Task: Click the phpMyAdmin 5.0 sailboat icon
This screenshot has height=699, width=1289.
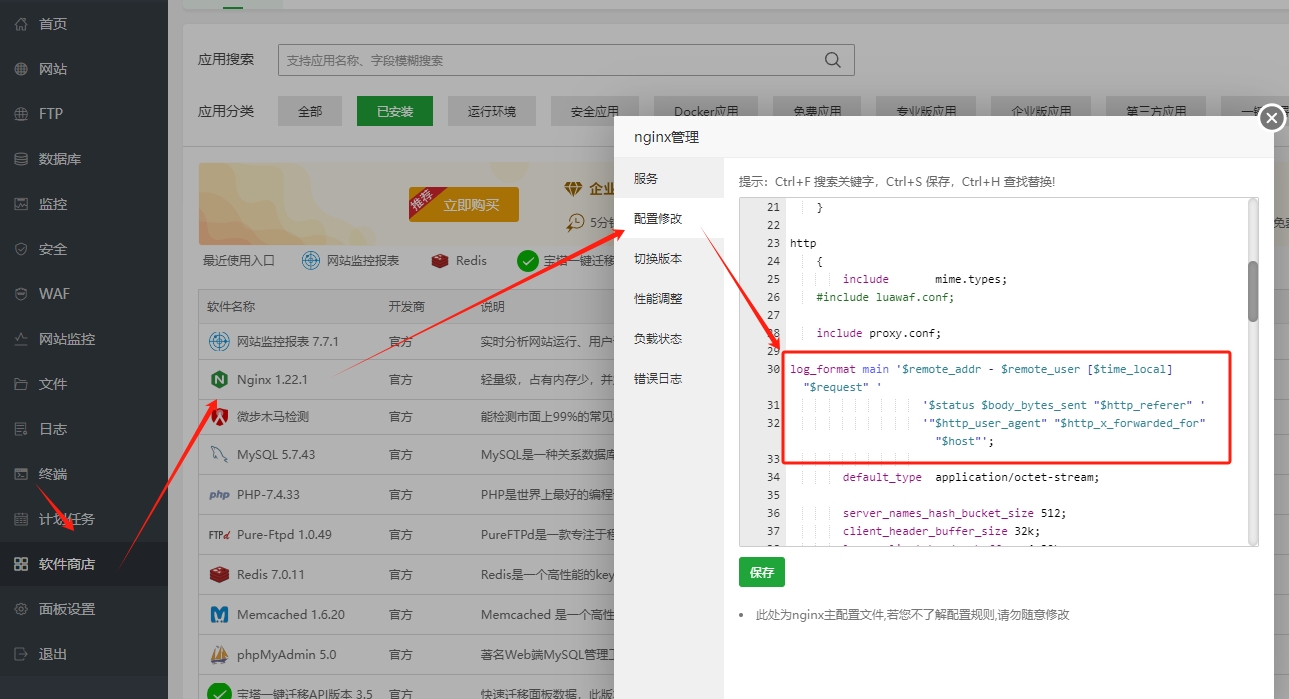Action: (x=219, y=655)
